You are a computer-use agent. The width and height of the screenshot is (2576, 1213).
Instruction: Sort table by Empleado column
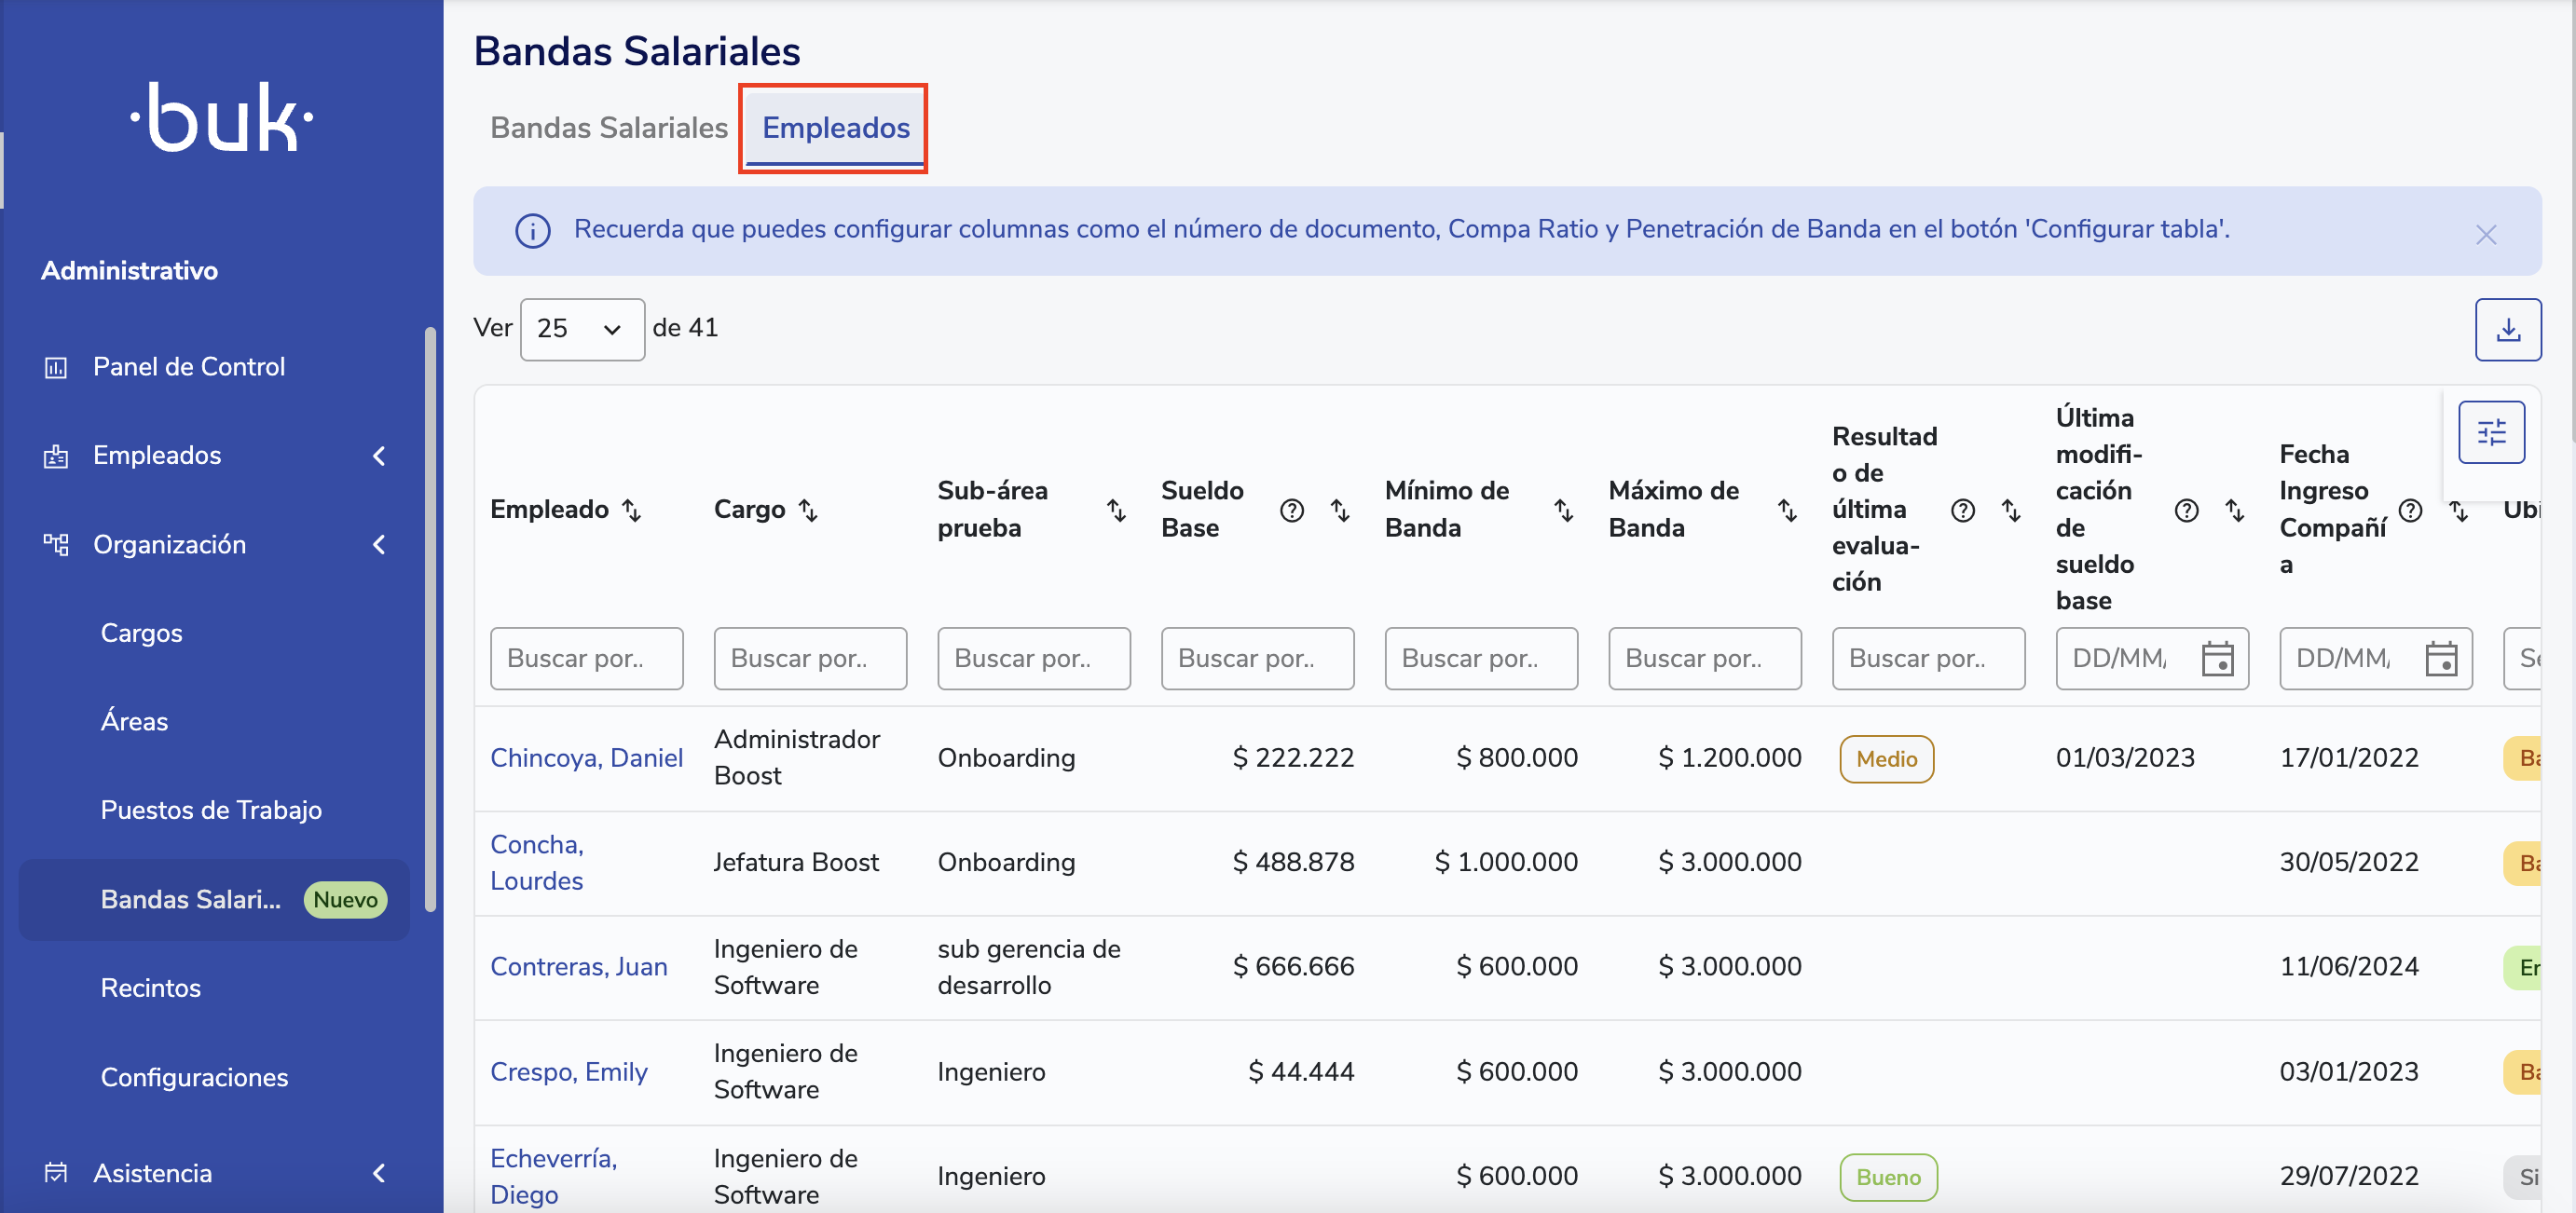pos(631,510)
